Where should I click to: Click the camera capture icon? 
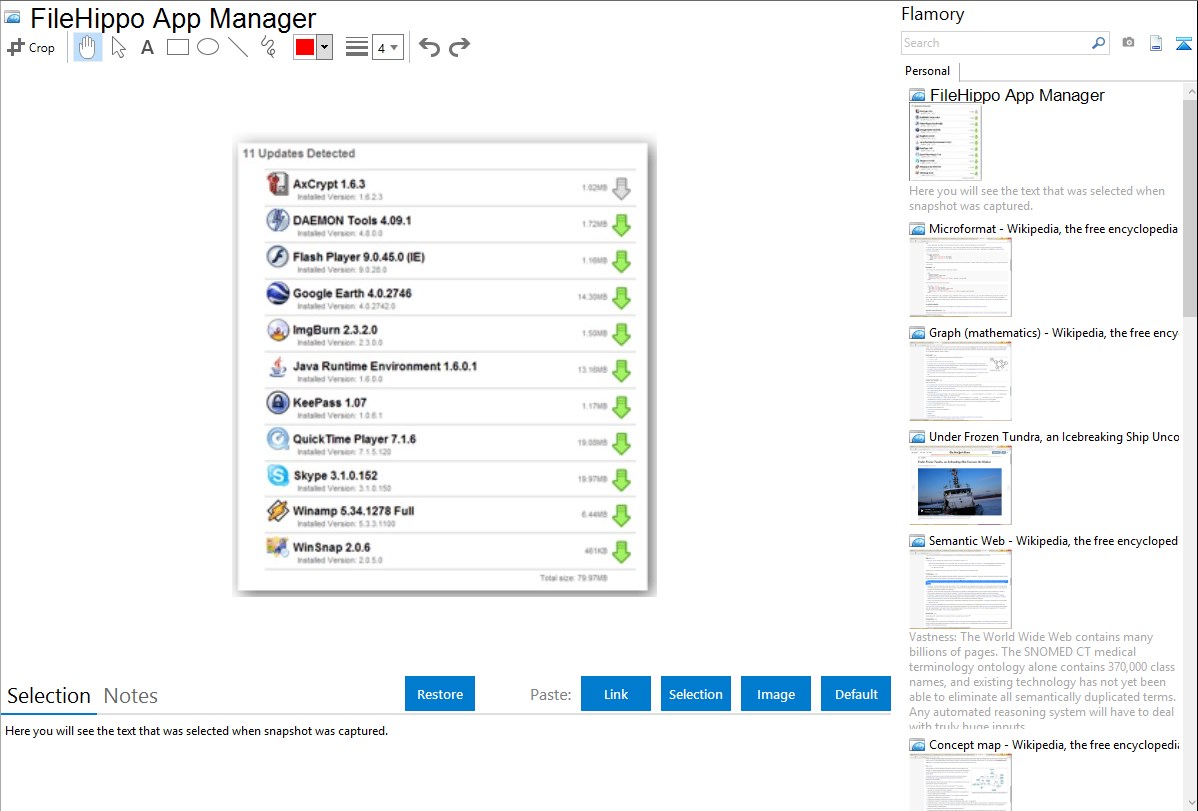[x=1128, y=43]
